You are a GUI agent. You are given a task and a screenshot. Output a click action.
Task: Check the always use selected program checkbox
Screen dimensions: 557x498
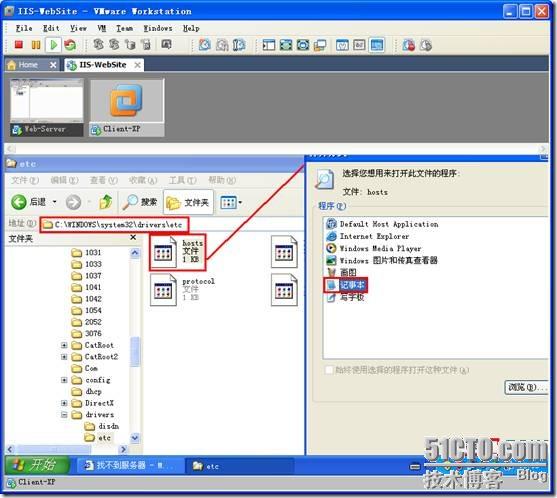tap(329, 370)
